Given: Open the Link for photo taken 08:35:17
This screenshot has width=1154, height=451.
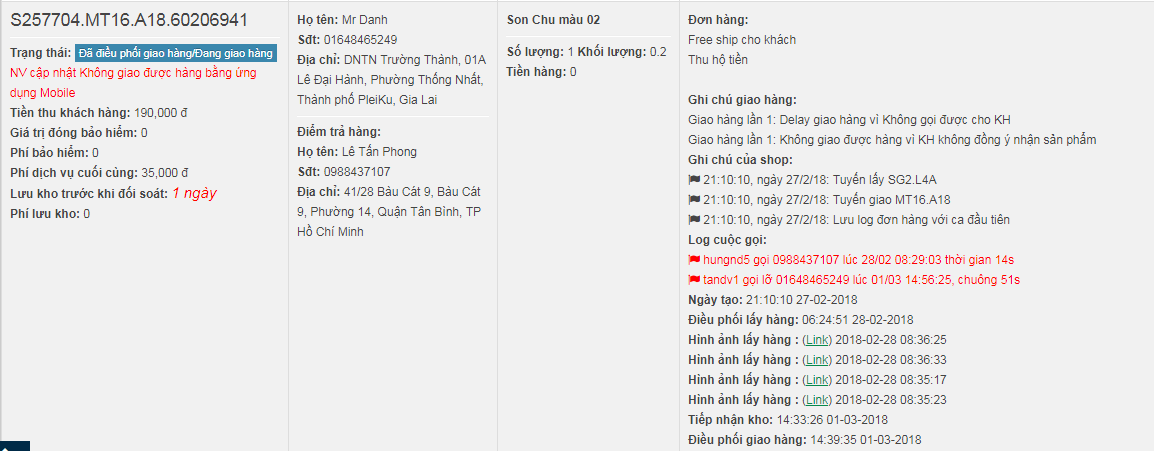Looking at the screenshot, I should 817,380.
